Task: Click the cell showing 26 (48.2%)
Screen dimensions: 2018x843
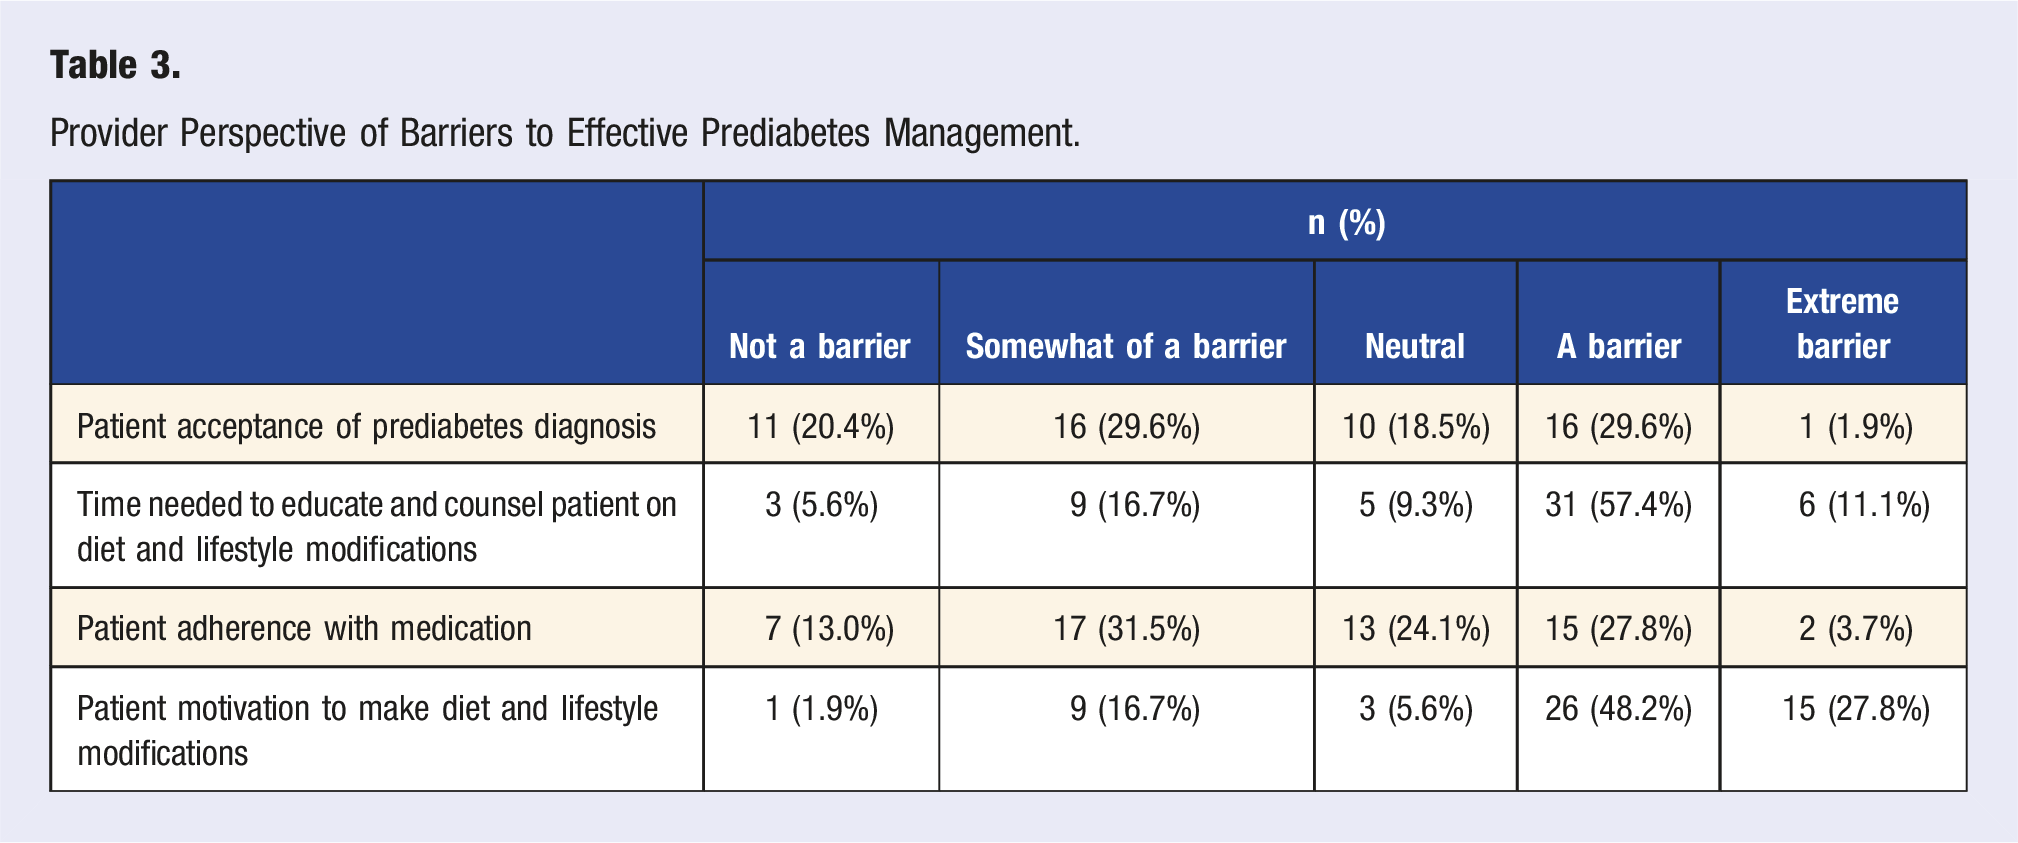Action: [x=1619, y=709]
